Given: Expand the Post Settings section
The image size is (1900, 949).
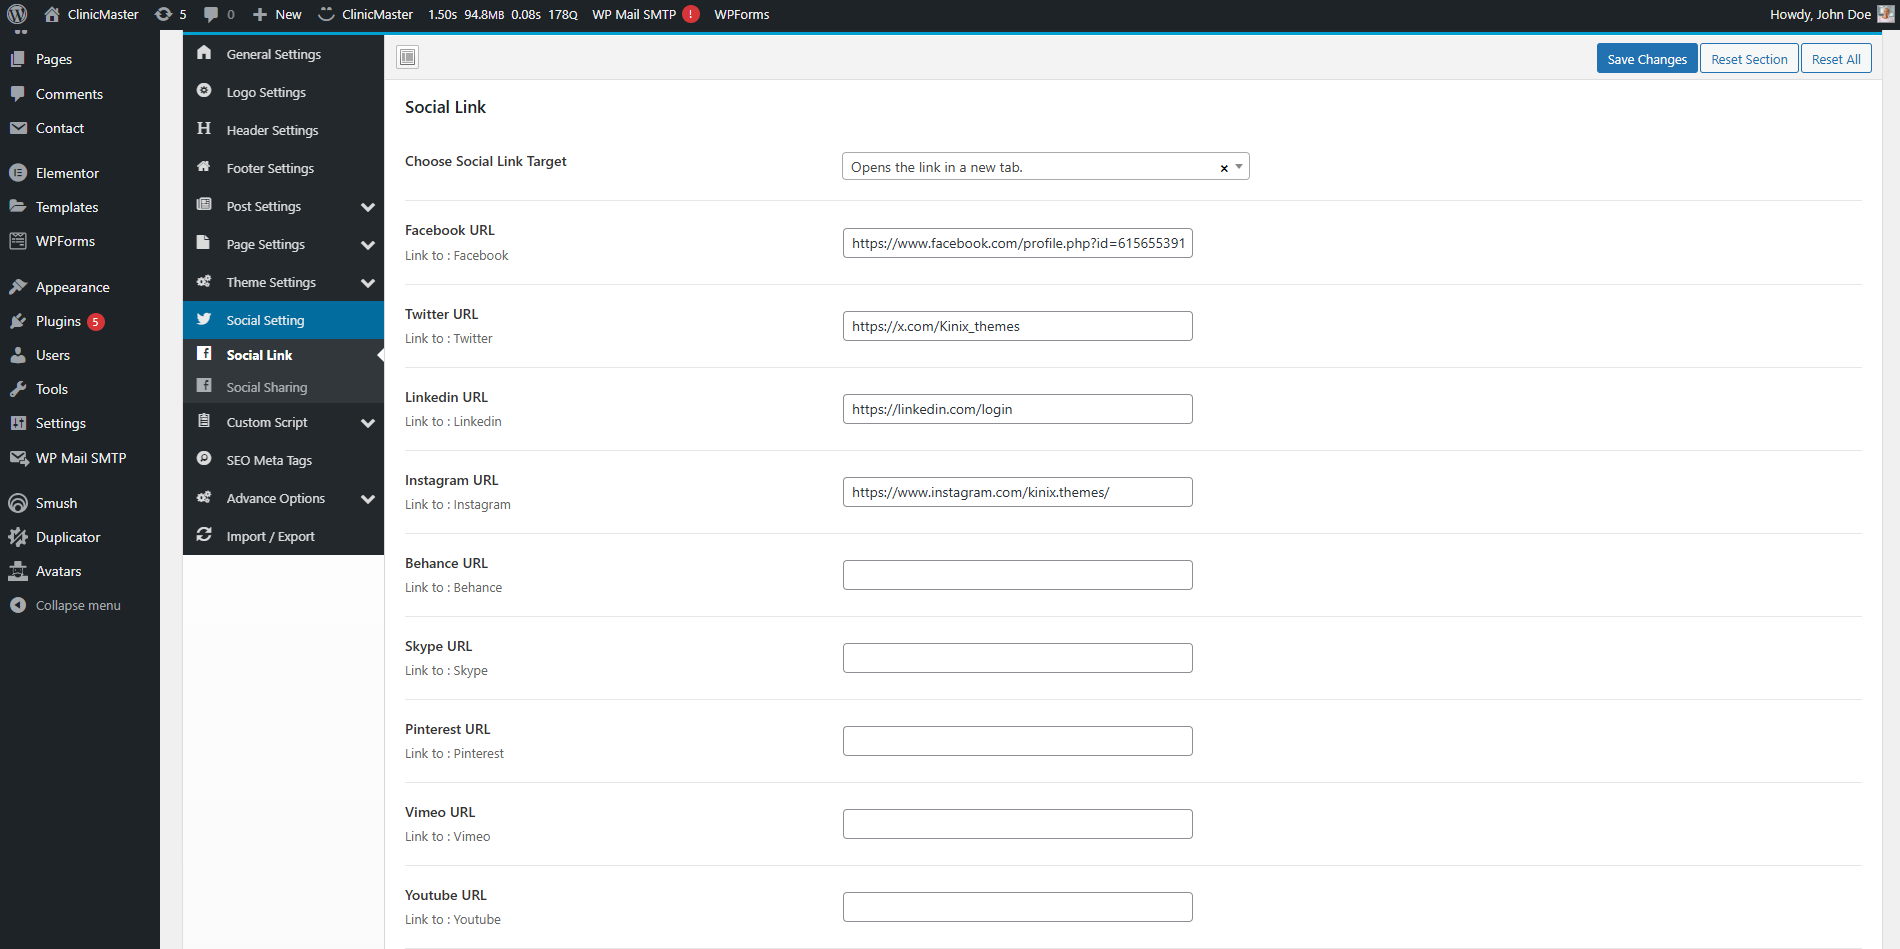Looking at the screenshot, I should pos(368,207).
